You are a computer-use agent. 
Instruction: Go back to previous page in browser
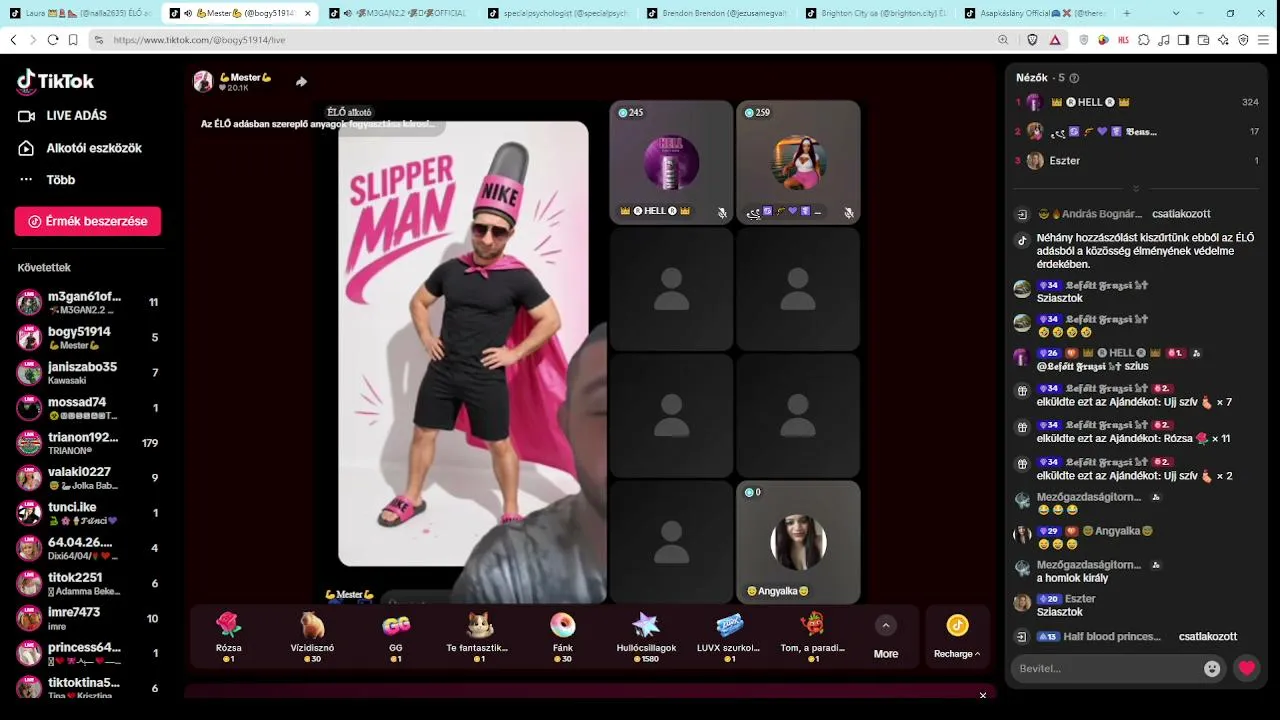13,40
